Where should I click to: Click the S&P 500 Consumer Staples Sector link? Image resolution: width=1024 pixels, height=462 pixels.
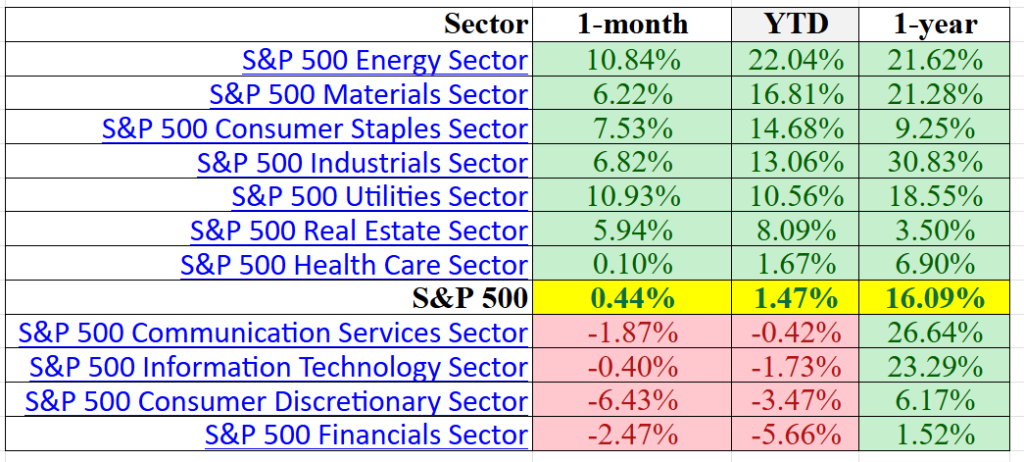point(315,129)
